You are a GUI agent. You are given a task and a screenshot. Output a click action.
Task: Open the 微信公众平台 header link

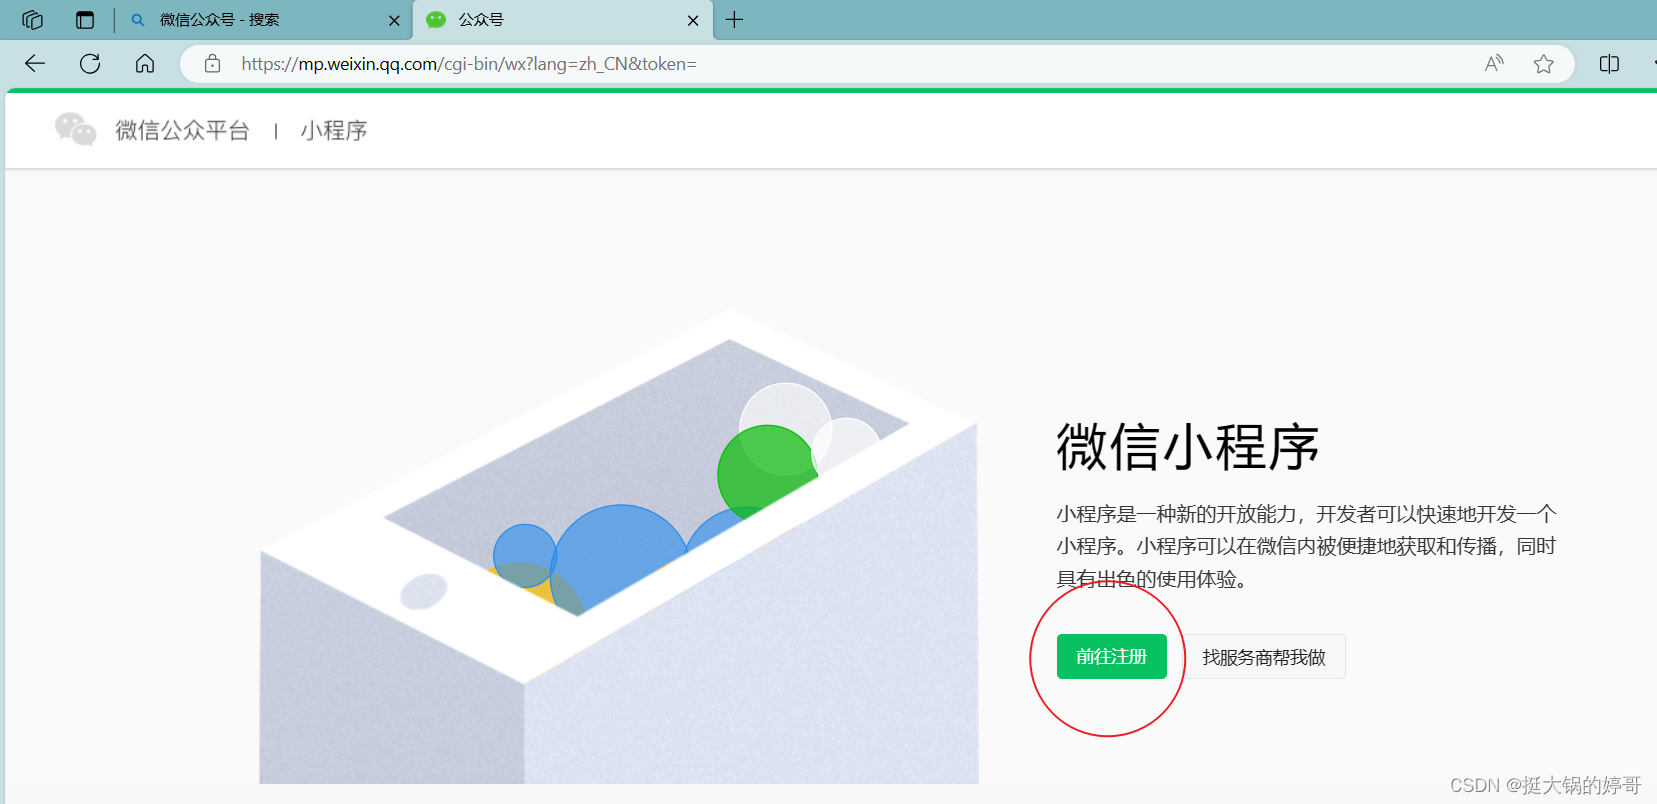click(182, 130)
